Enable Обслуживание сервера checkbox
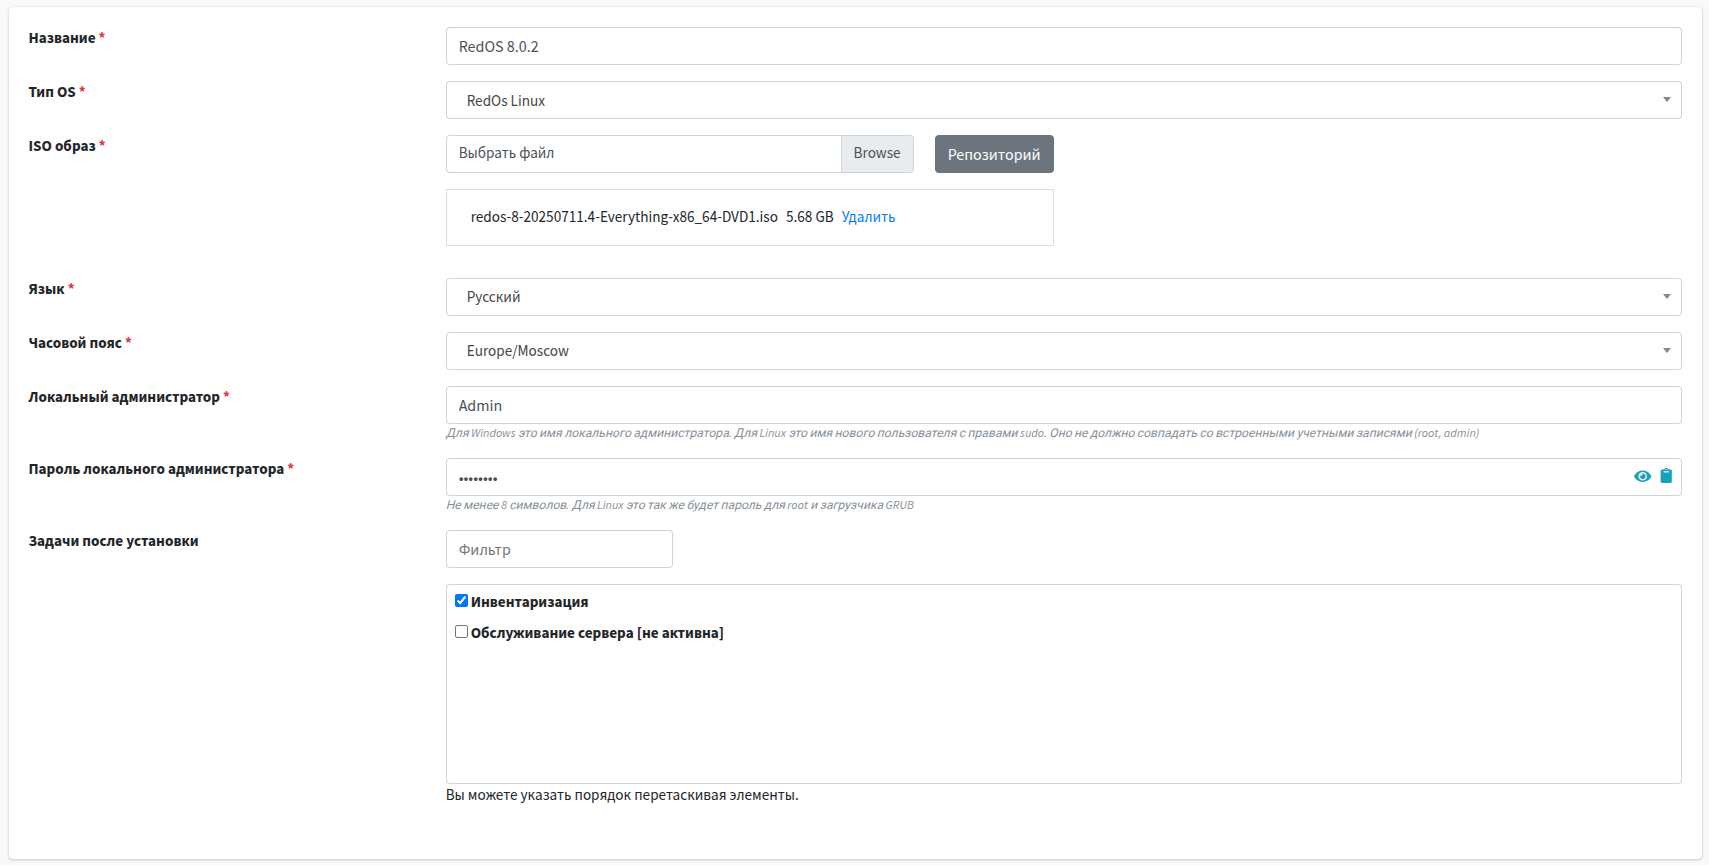Viewport: 1709px width, 865px height. (461, 632)
